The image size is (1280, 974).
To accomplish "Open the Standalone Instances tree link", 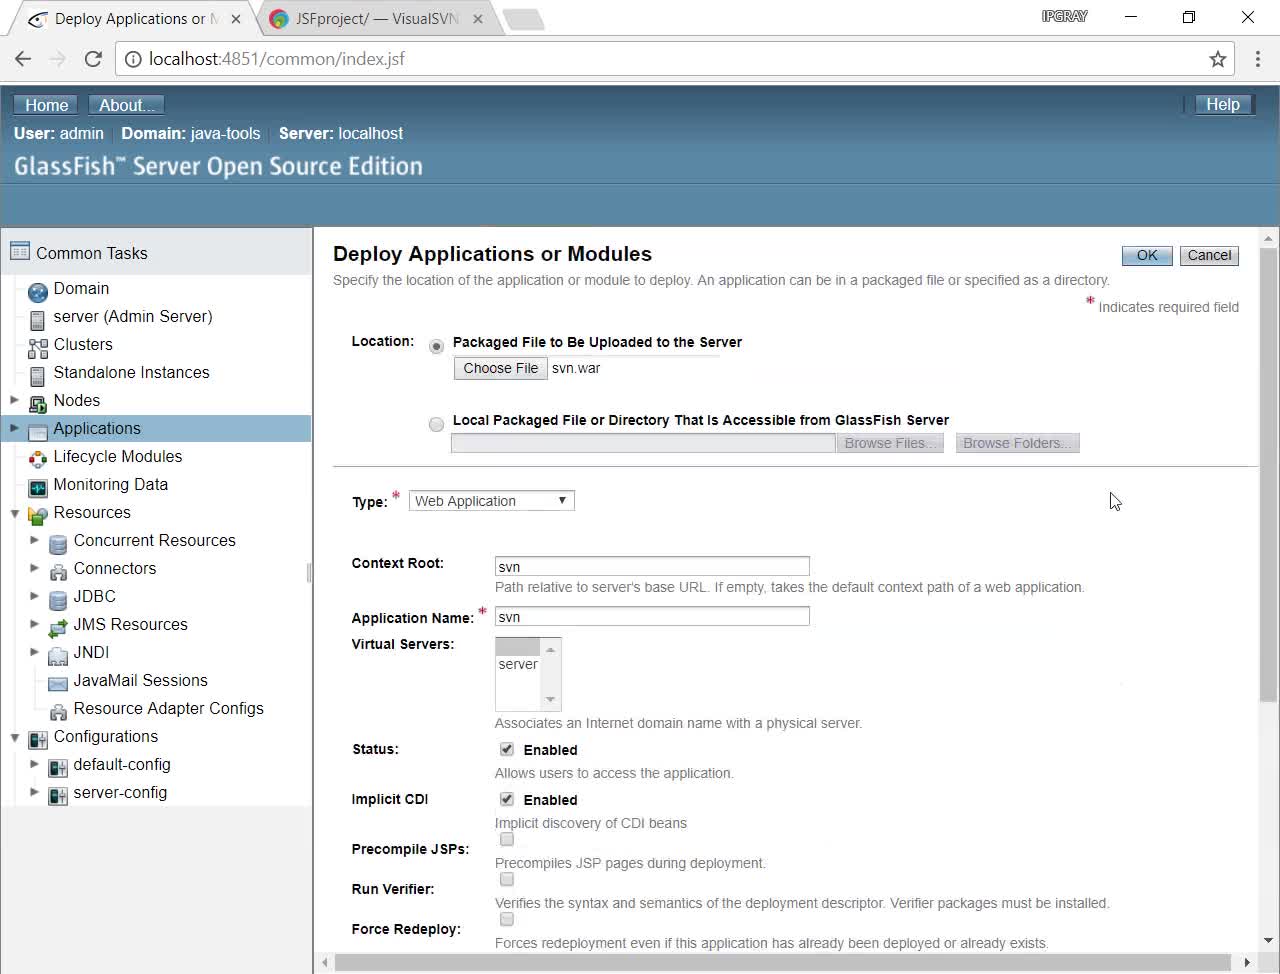I will [132, 372].
